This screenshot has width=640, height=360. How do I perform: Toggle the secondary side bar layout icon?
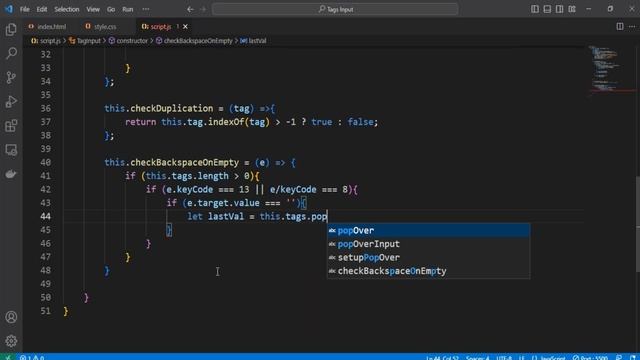(x=559, y=9)
